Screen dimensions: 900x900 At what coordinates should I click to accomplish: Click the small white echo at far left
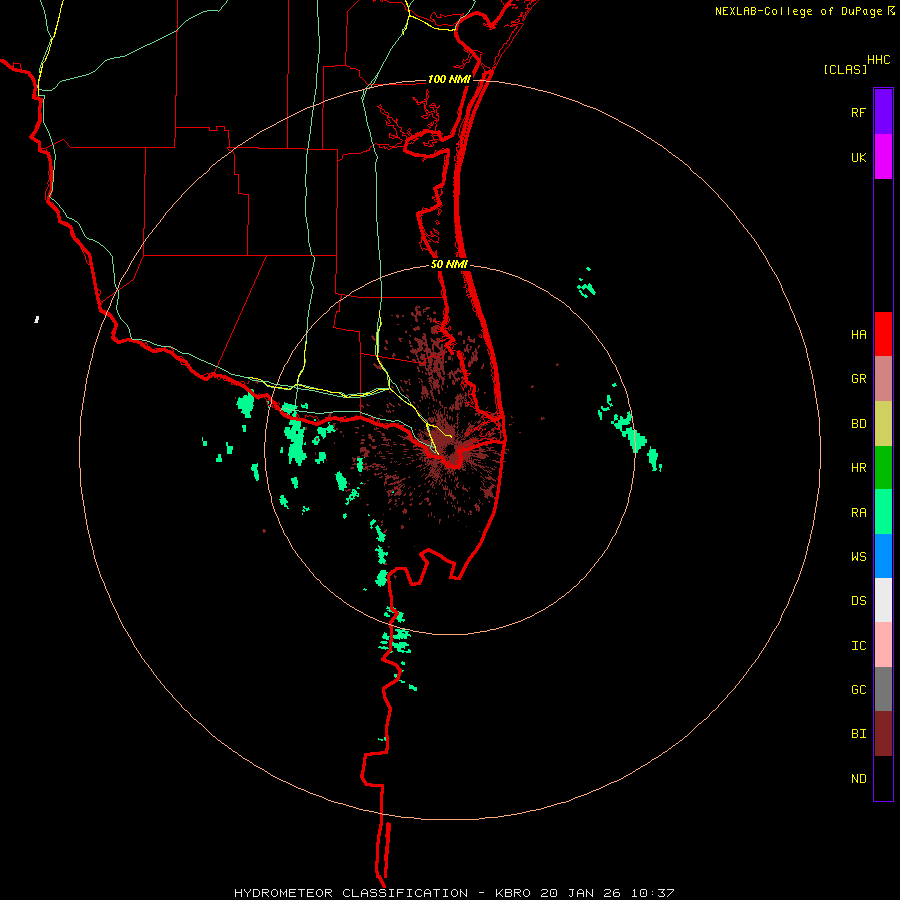click(37, 319)
